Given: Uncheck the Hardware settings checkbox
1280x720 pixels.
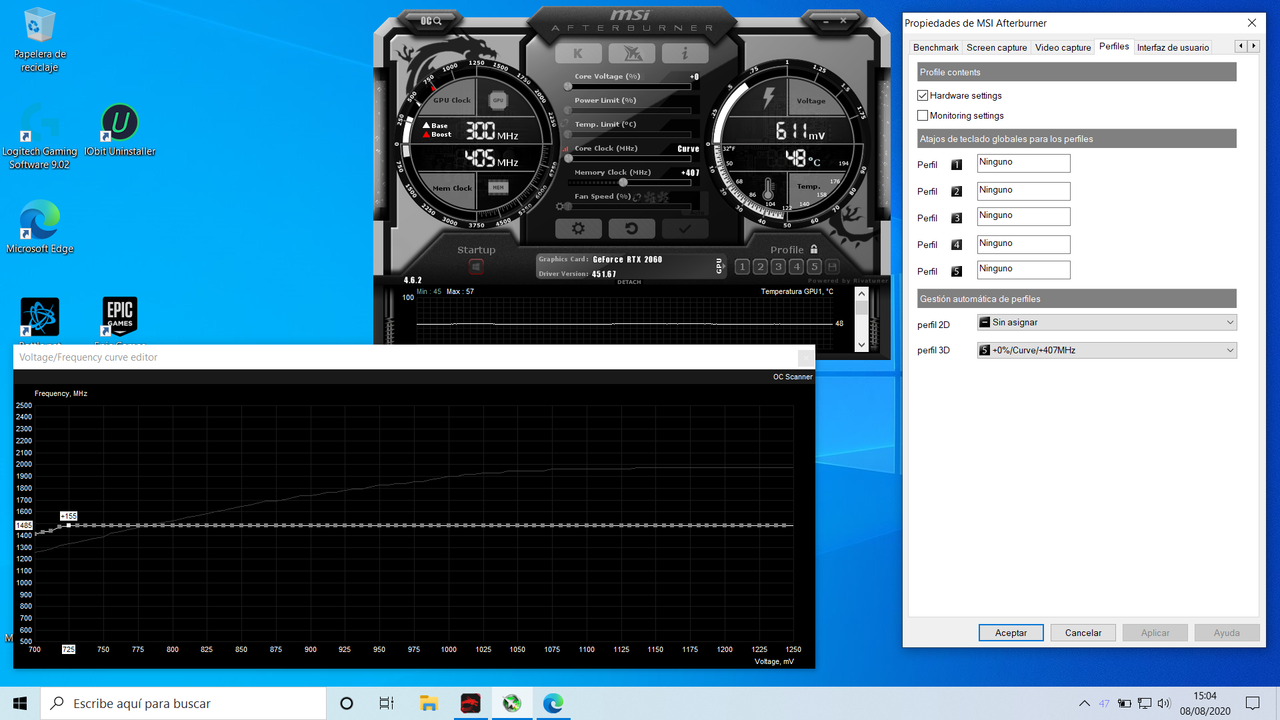Looking at the screenshot, I should pos(923,96).
